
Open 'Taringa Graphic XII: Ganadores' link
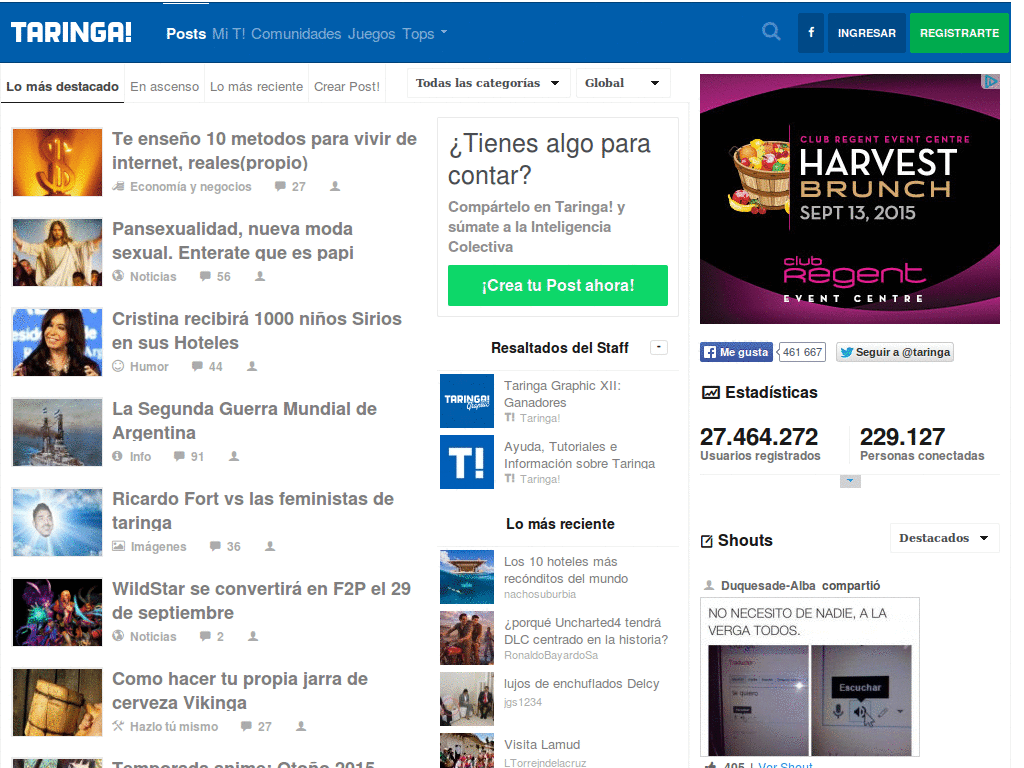[562, 394]
